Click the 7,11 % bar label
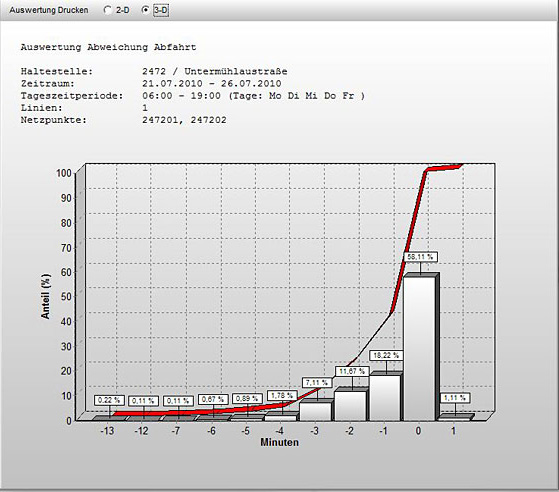Viewport: 559px width, 492px height. (317, 383)
